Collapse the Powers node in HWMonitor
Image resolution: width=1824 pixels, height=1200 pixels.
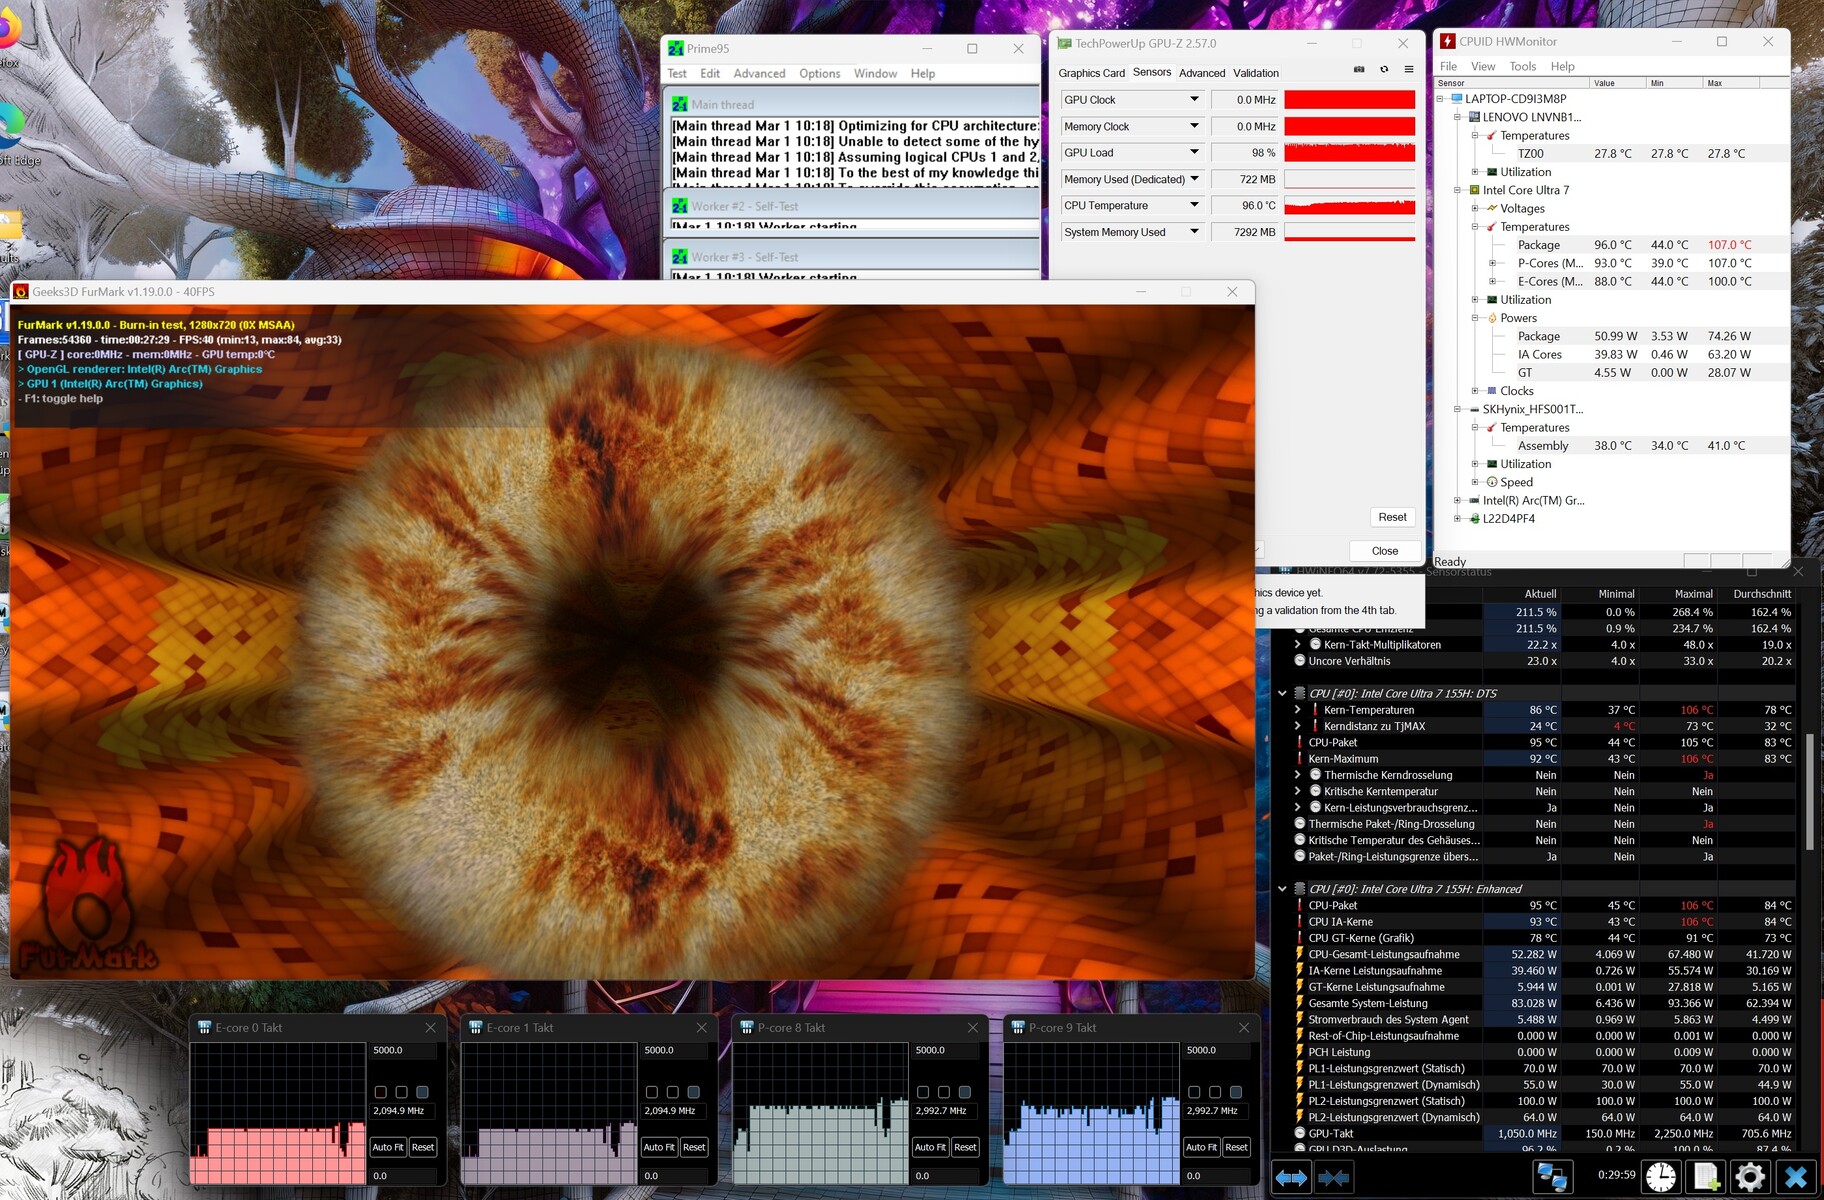[x=1475, y=318]
